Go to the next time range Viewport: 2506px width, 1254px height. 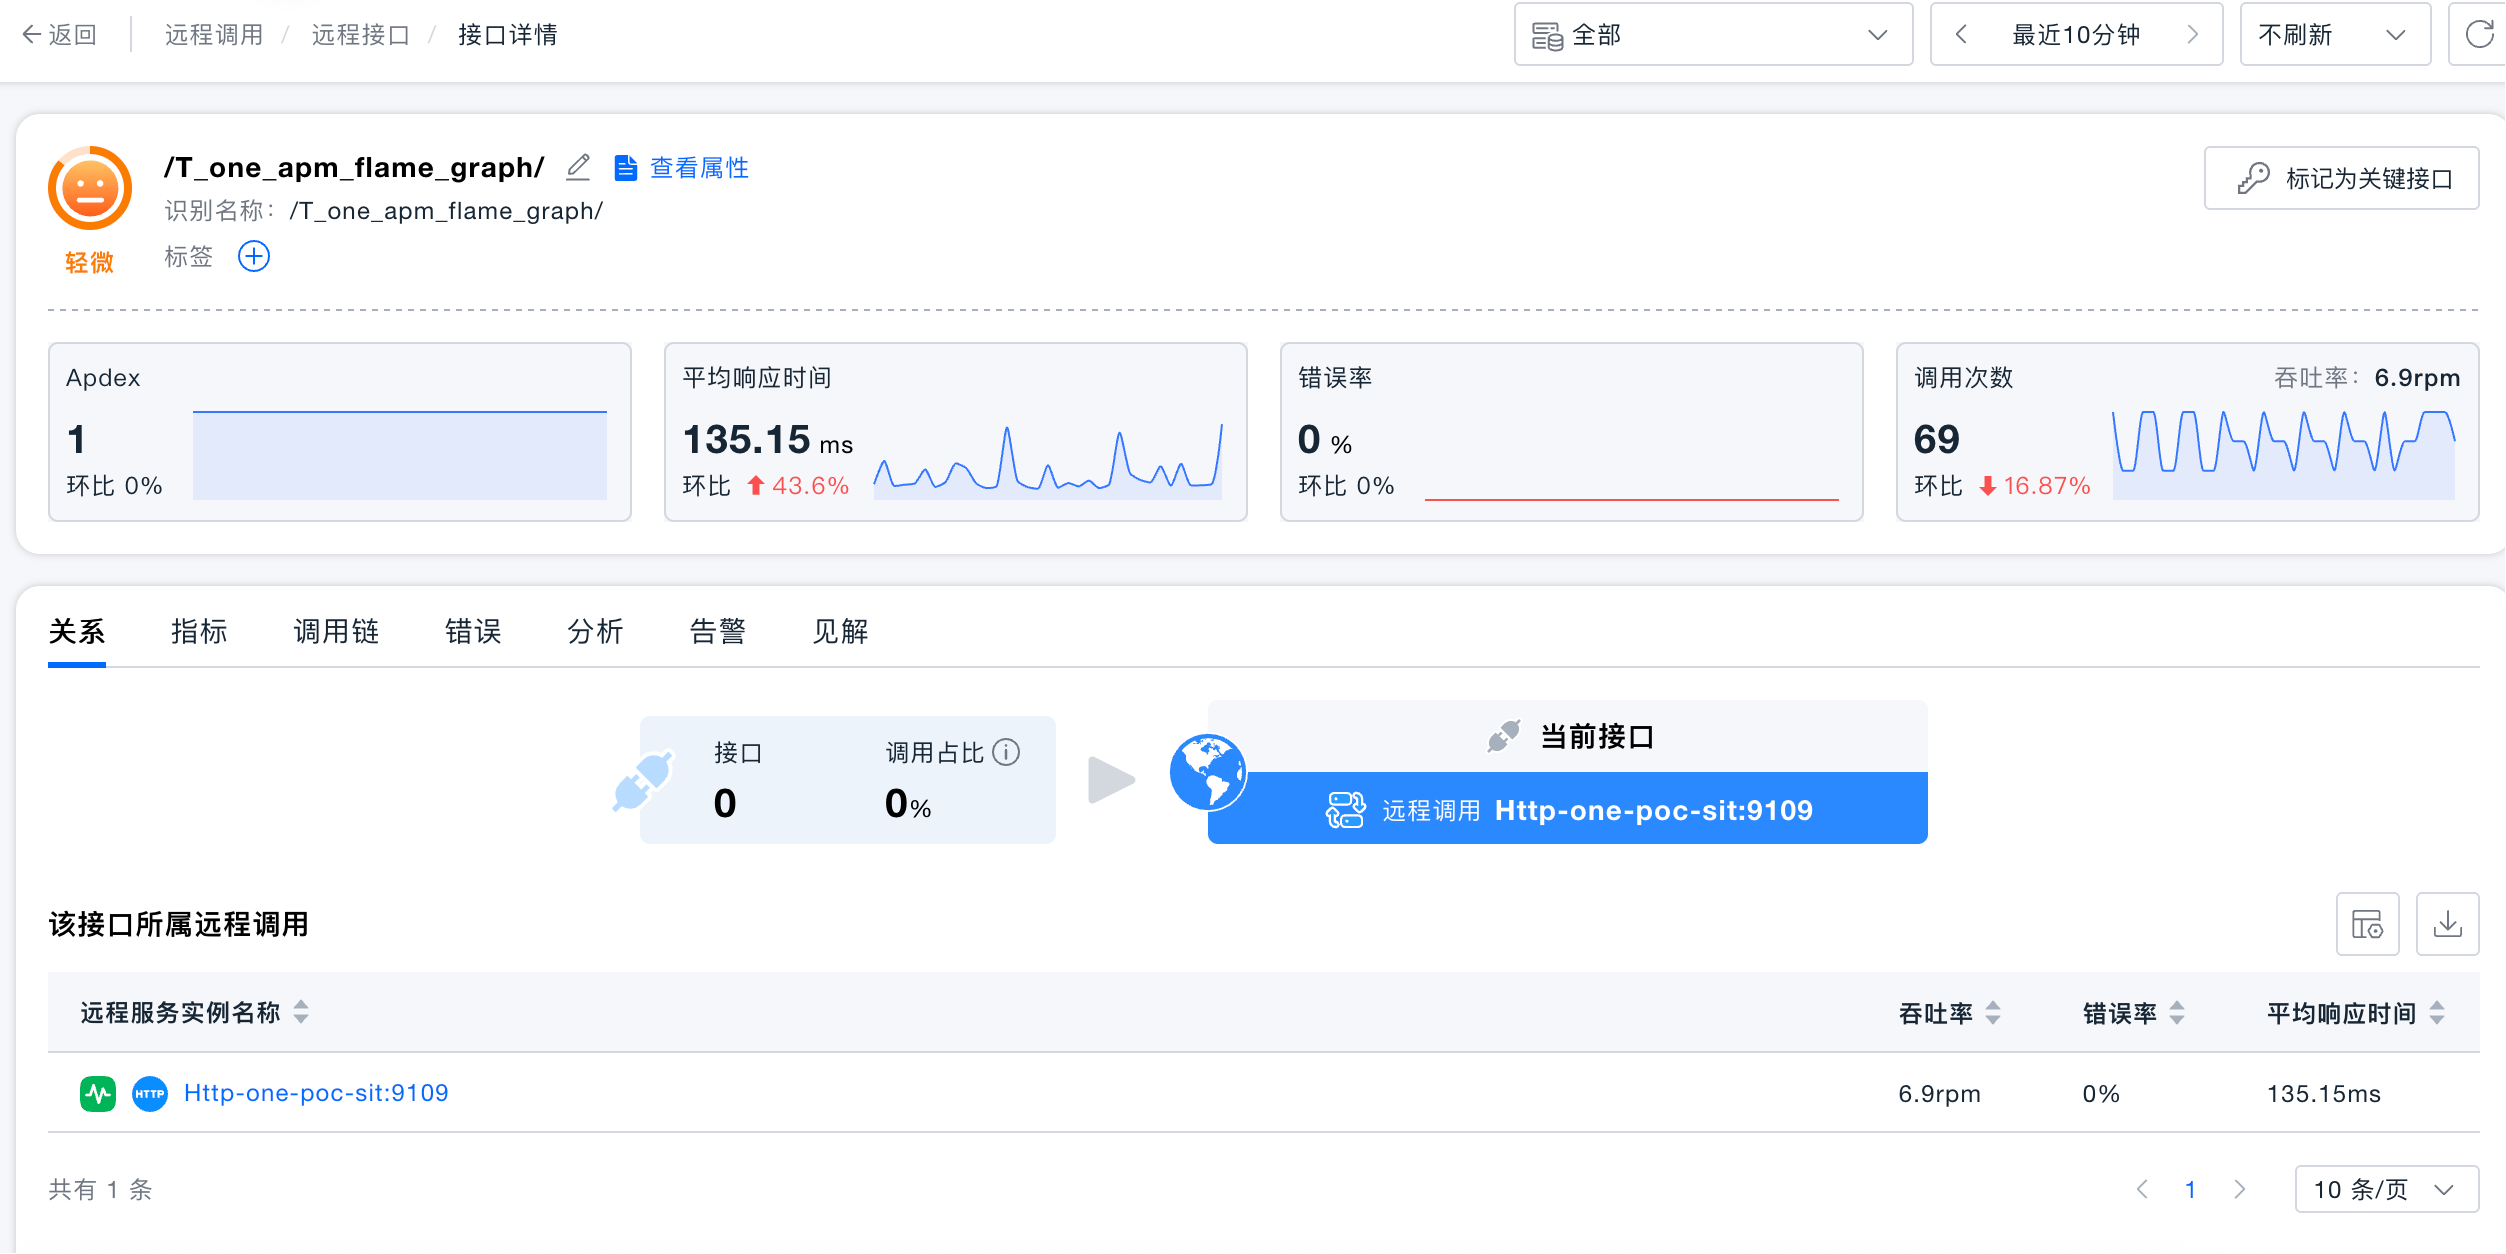2192,35
